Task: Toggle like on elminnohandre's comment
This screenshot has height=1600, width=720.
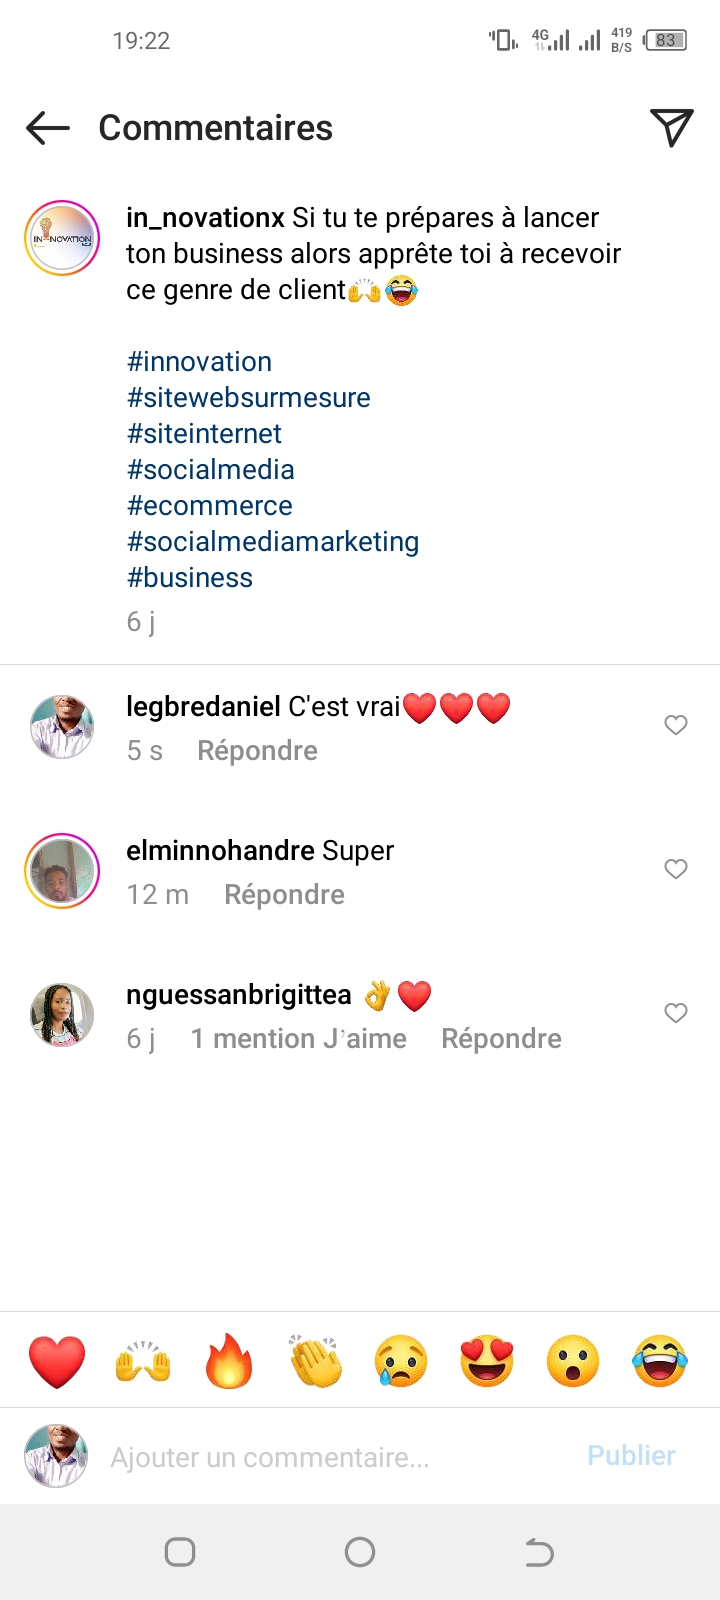Action: [676, 869]
